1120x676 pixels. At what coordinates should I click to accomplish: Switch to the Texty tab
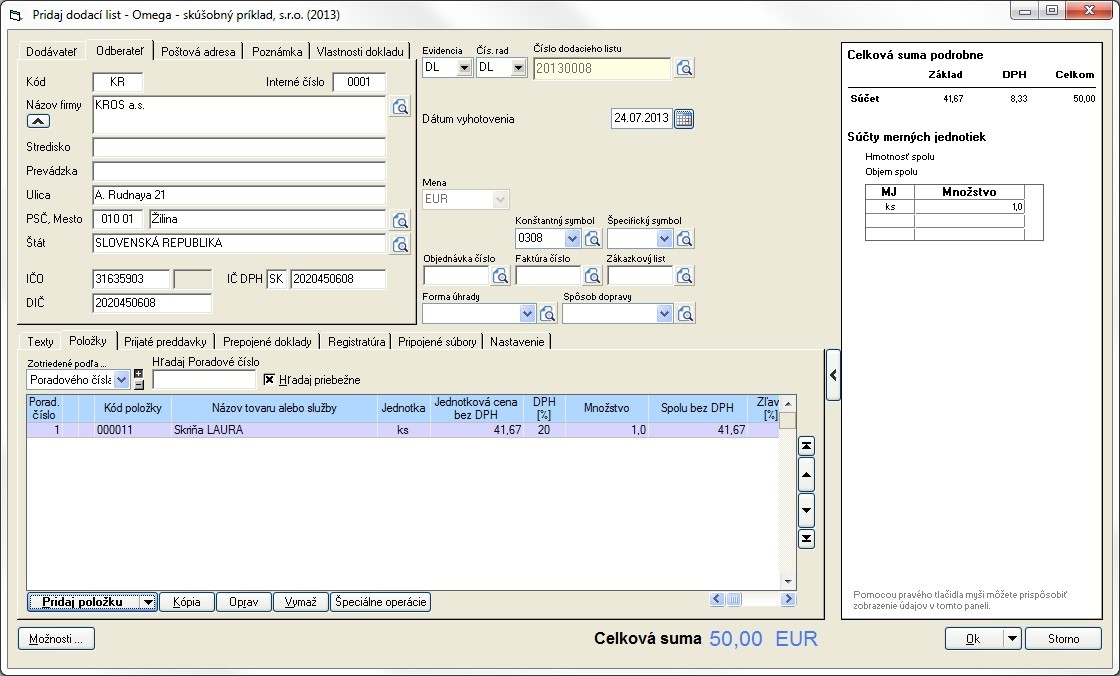(x=41, y=342)
